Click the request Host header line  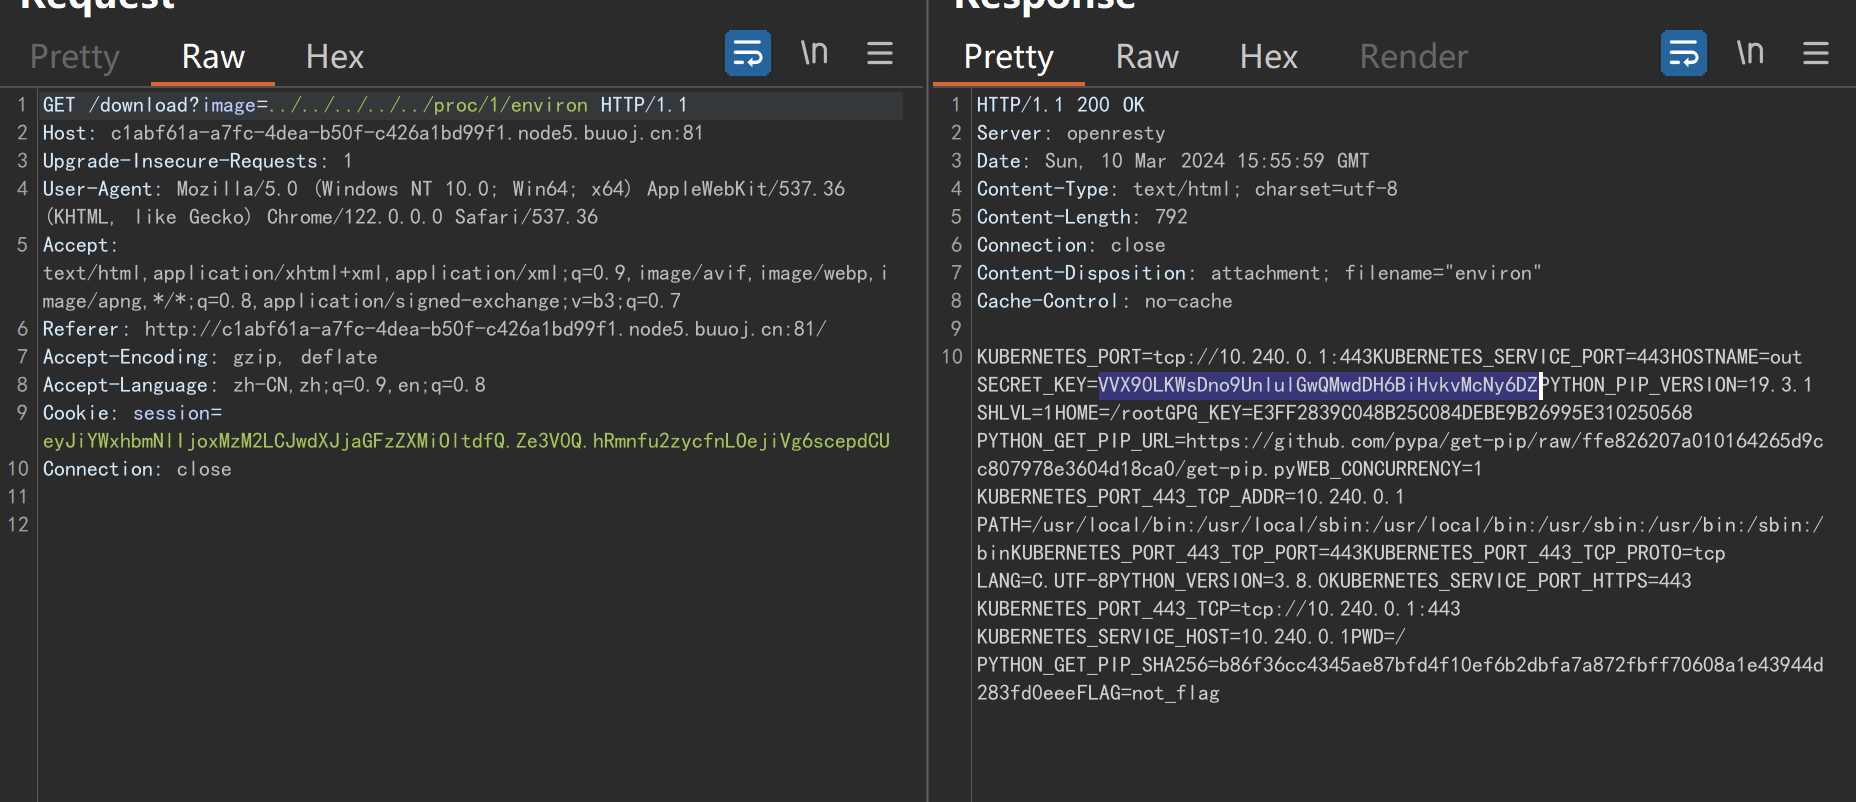click(373, 133)
